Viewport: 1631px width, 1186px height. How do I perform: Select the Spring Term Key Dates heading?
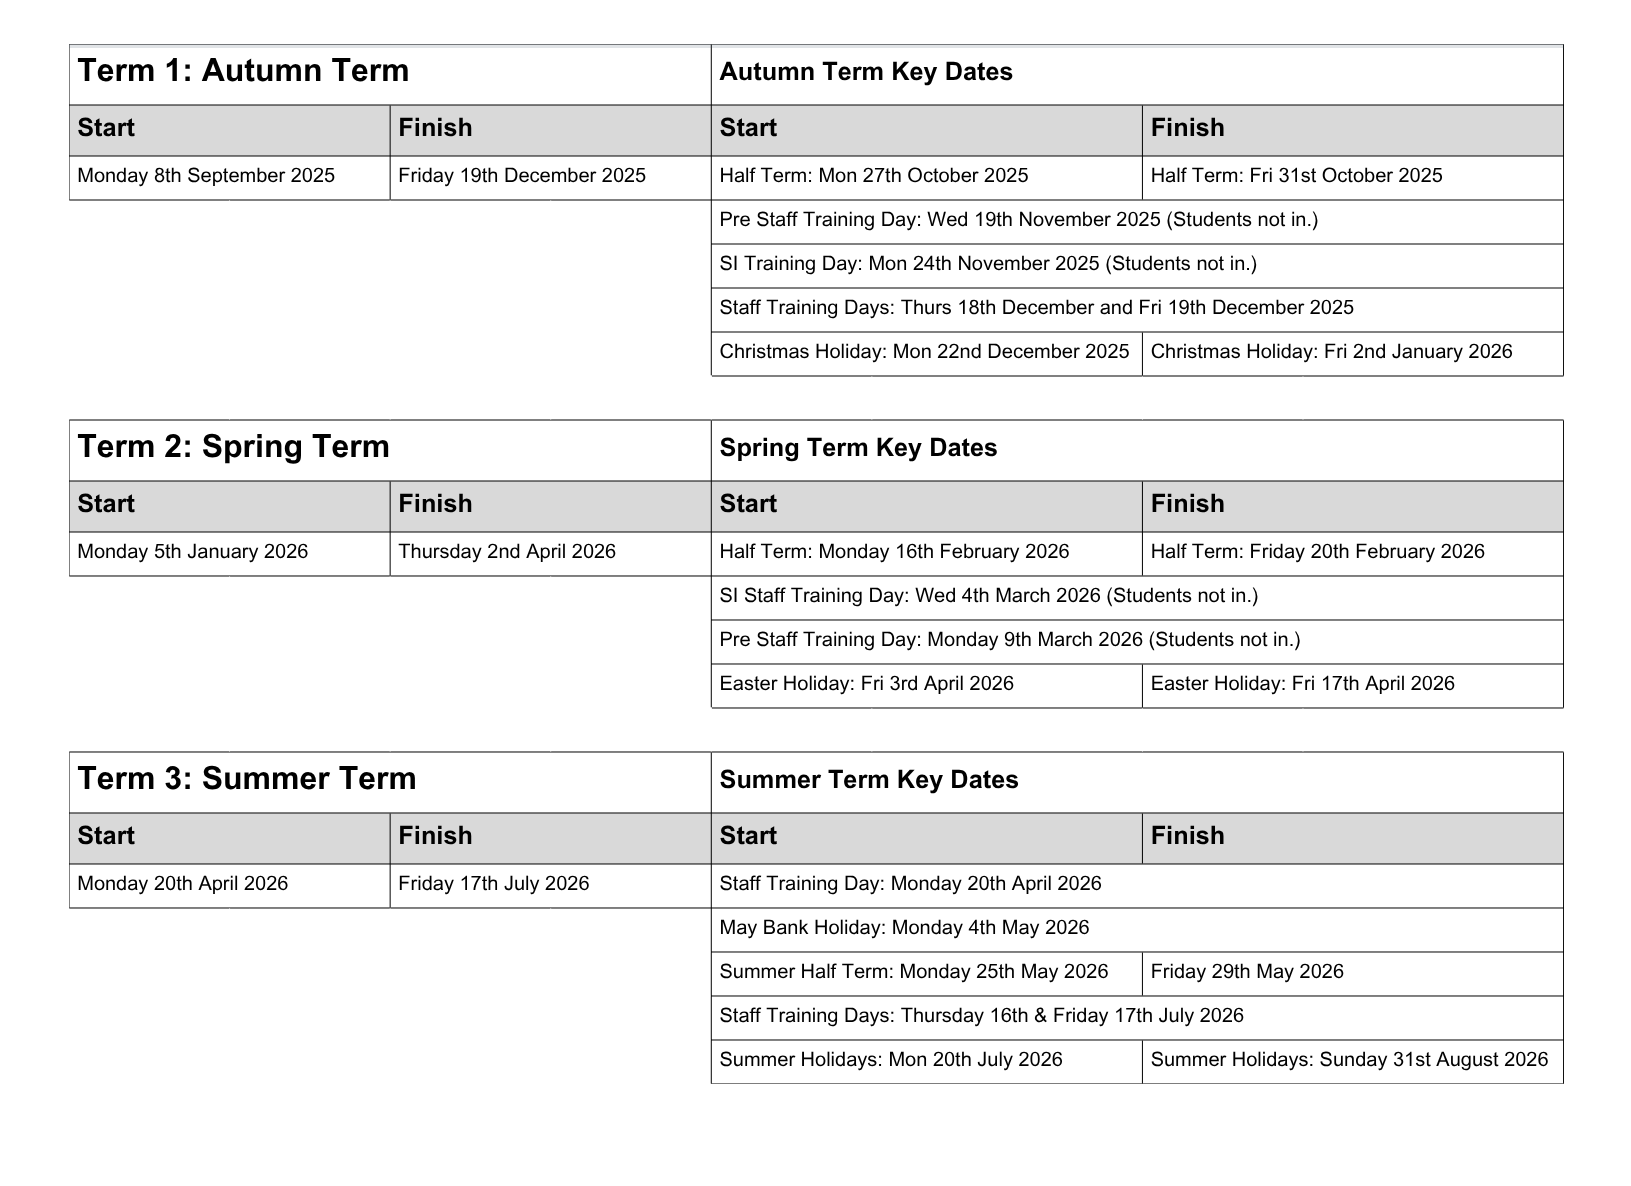(x=858, y=448)
